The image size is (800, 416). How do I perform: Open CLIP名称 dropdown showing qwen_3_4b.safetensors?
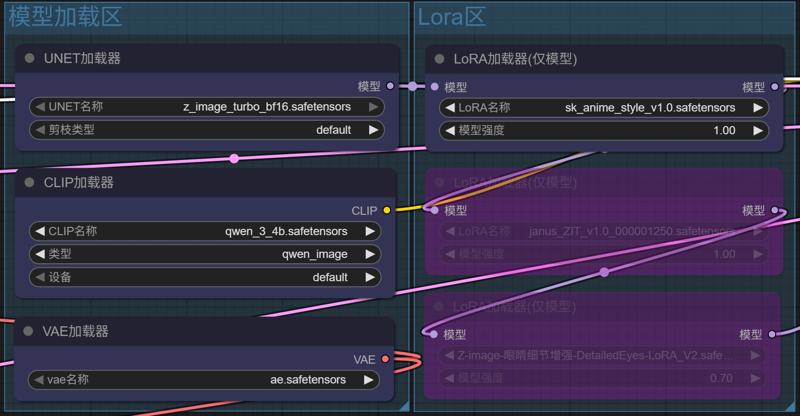coord(205,231)
